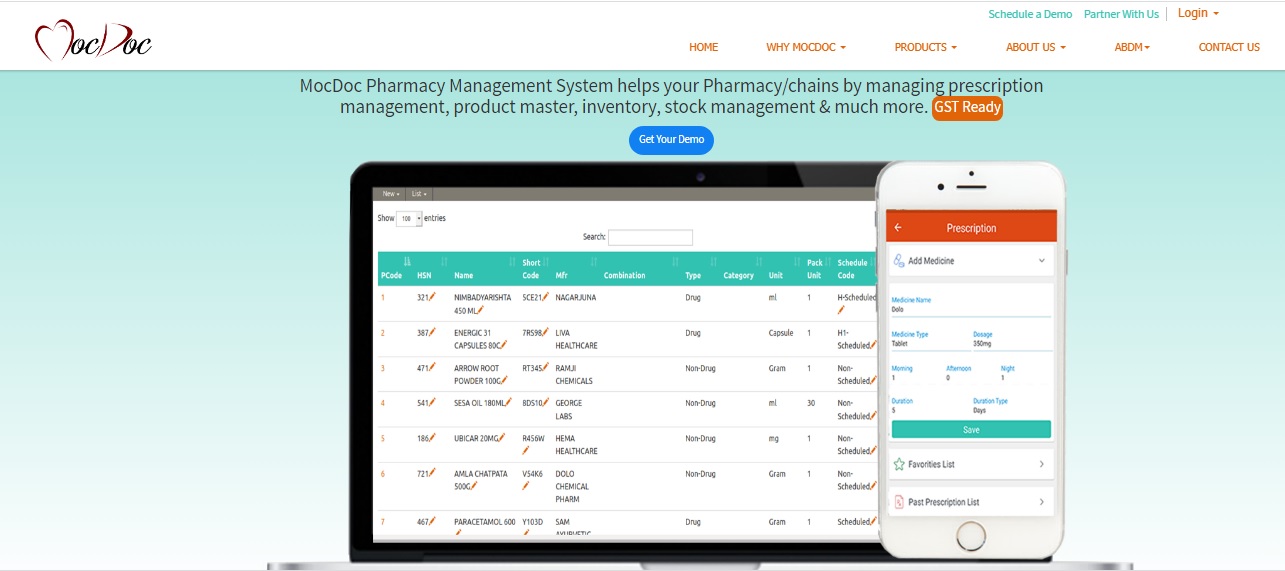Click the GST Ready badge

[x=967, y=108]
